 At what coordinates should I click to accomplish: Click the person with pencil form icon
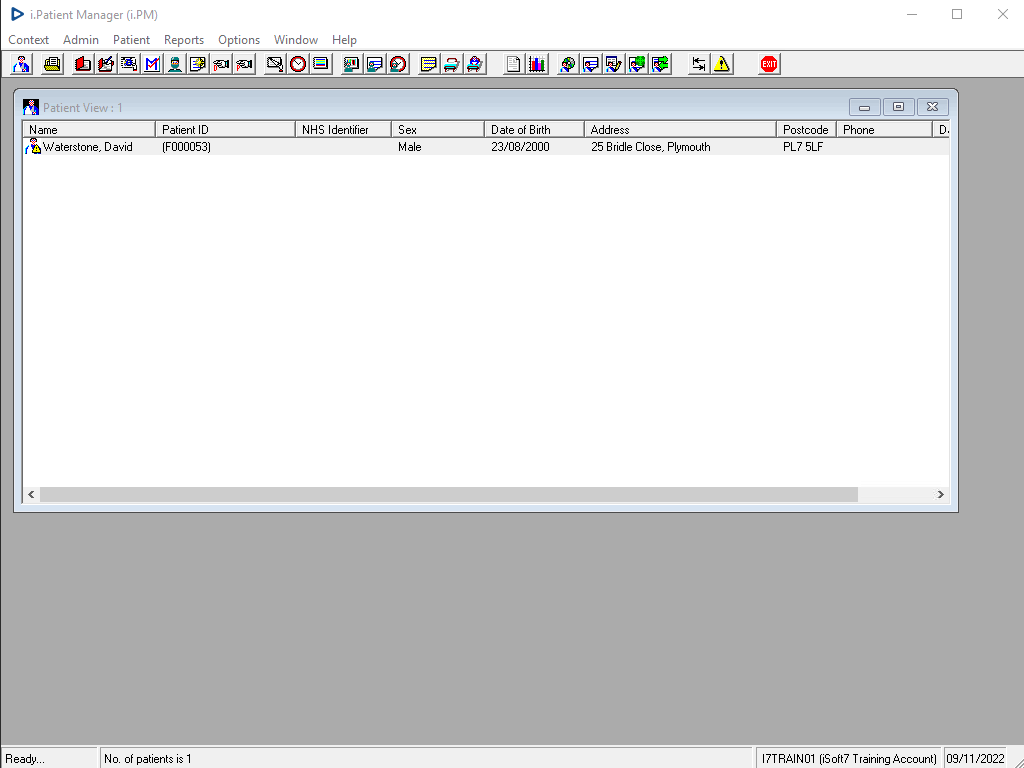[614, 64]
